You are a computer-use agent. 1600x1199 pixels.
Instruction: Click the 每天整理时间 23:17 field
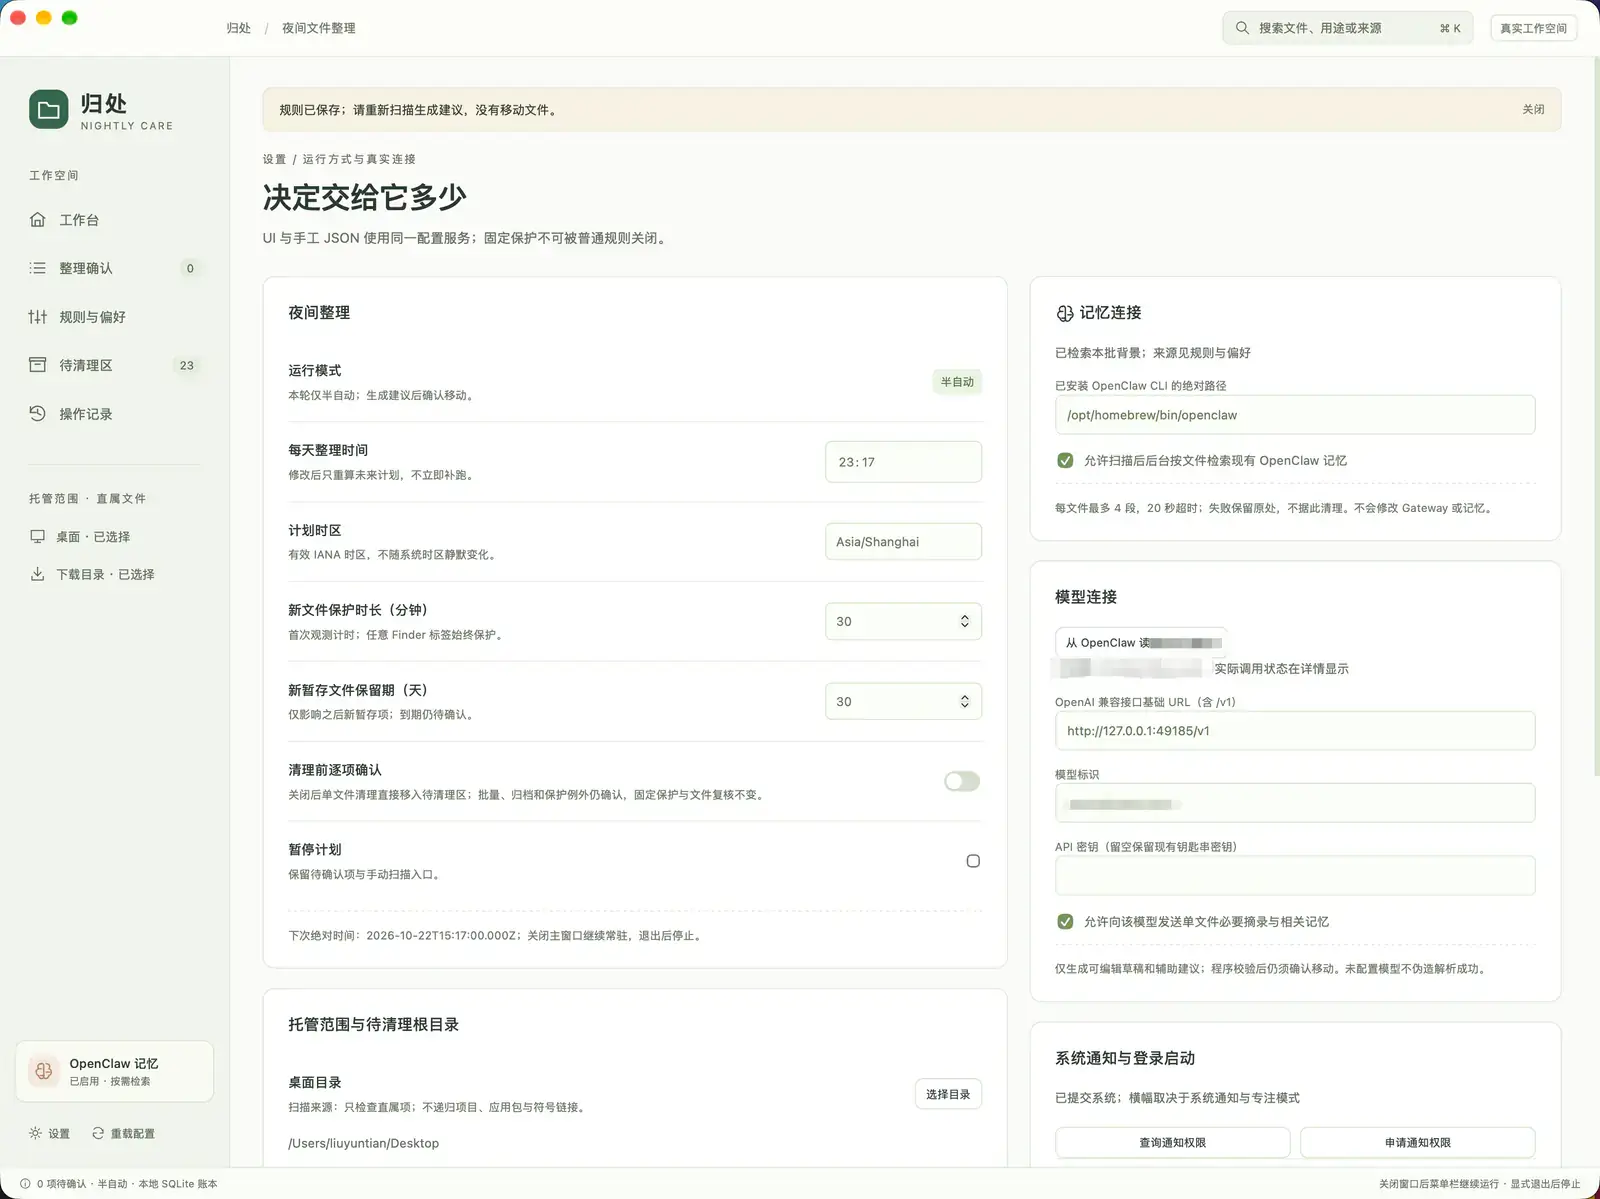903,462
